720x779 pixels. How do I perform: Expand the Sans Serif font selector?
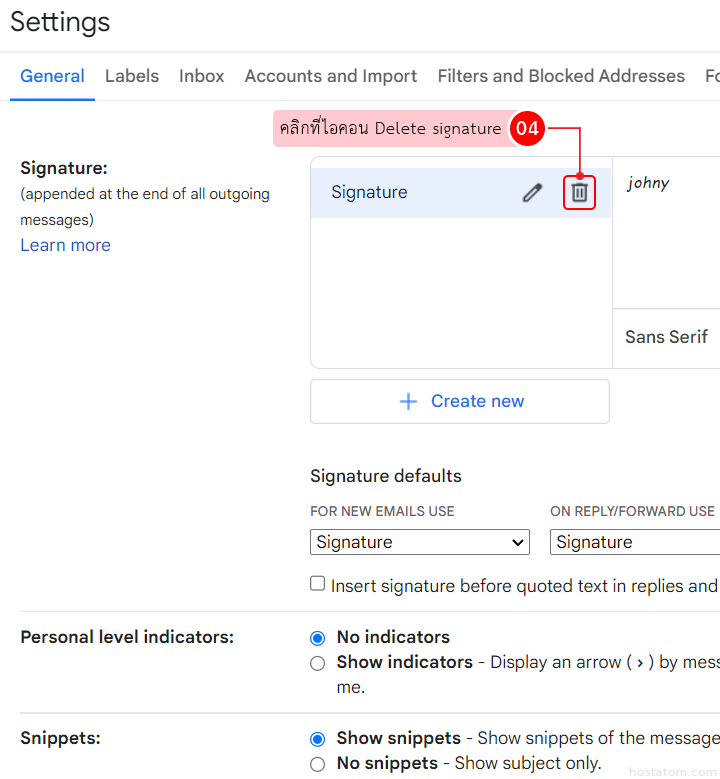666,337
